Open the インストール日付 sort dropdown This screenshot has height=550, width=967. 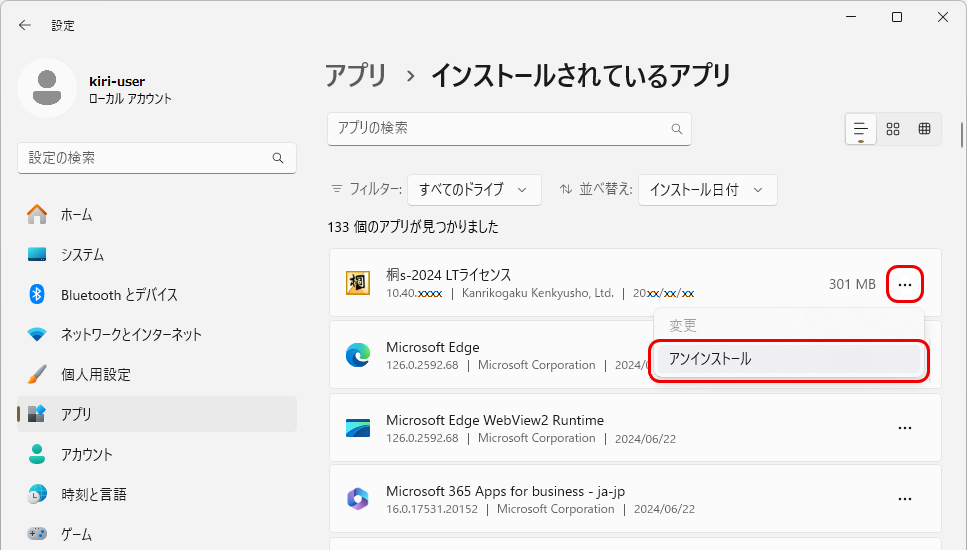pyautogui.click(x=707, y=190)
